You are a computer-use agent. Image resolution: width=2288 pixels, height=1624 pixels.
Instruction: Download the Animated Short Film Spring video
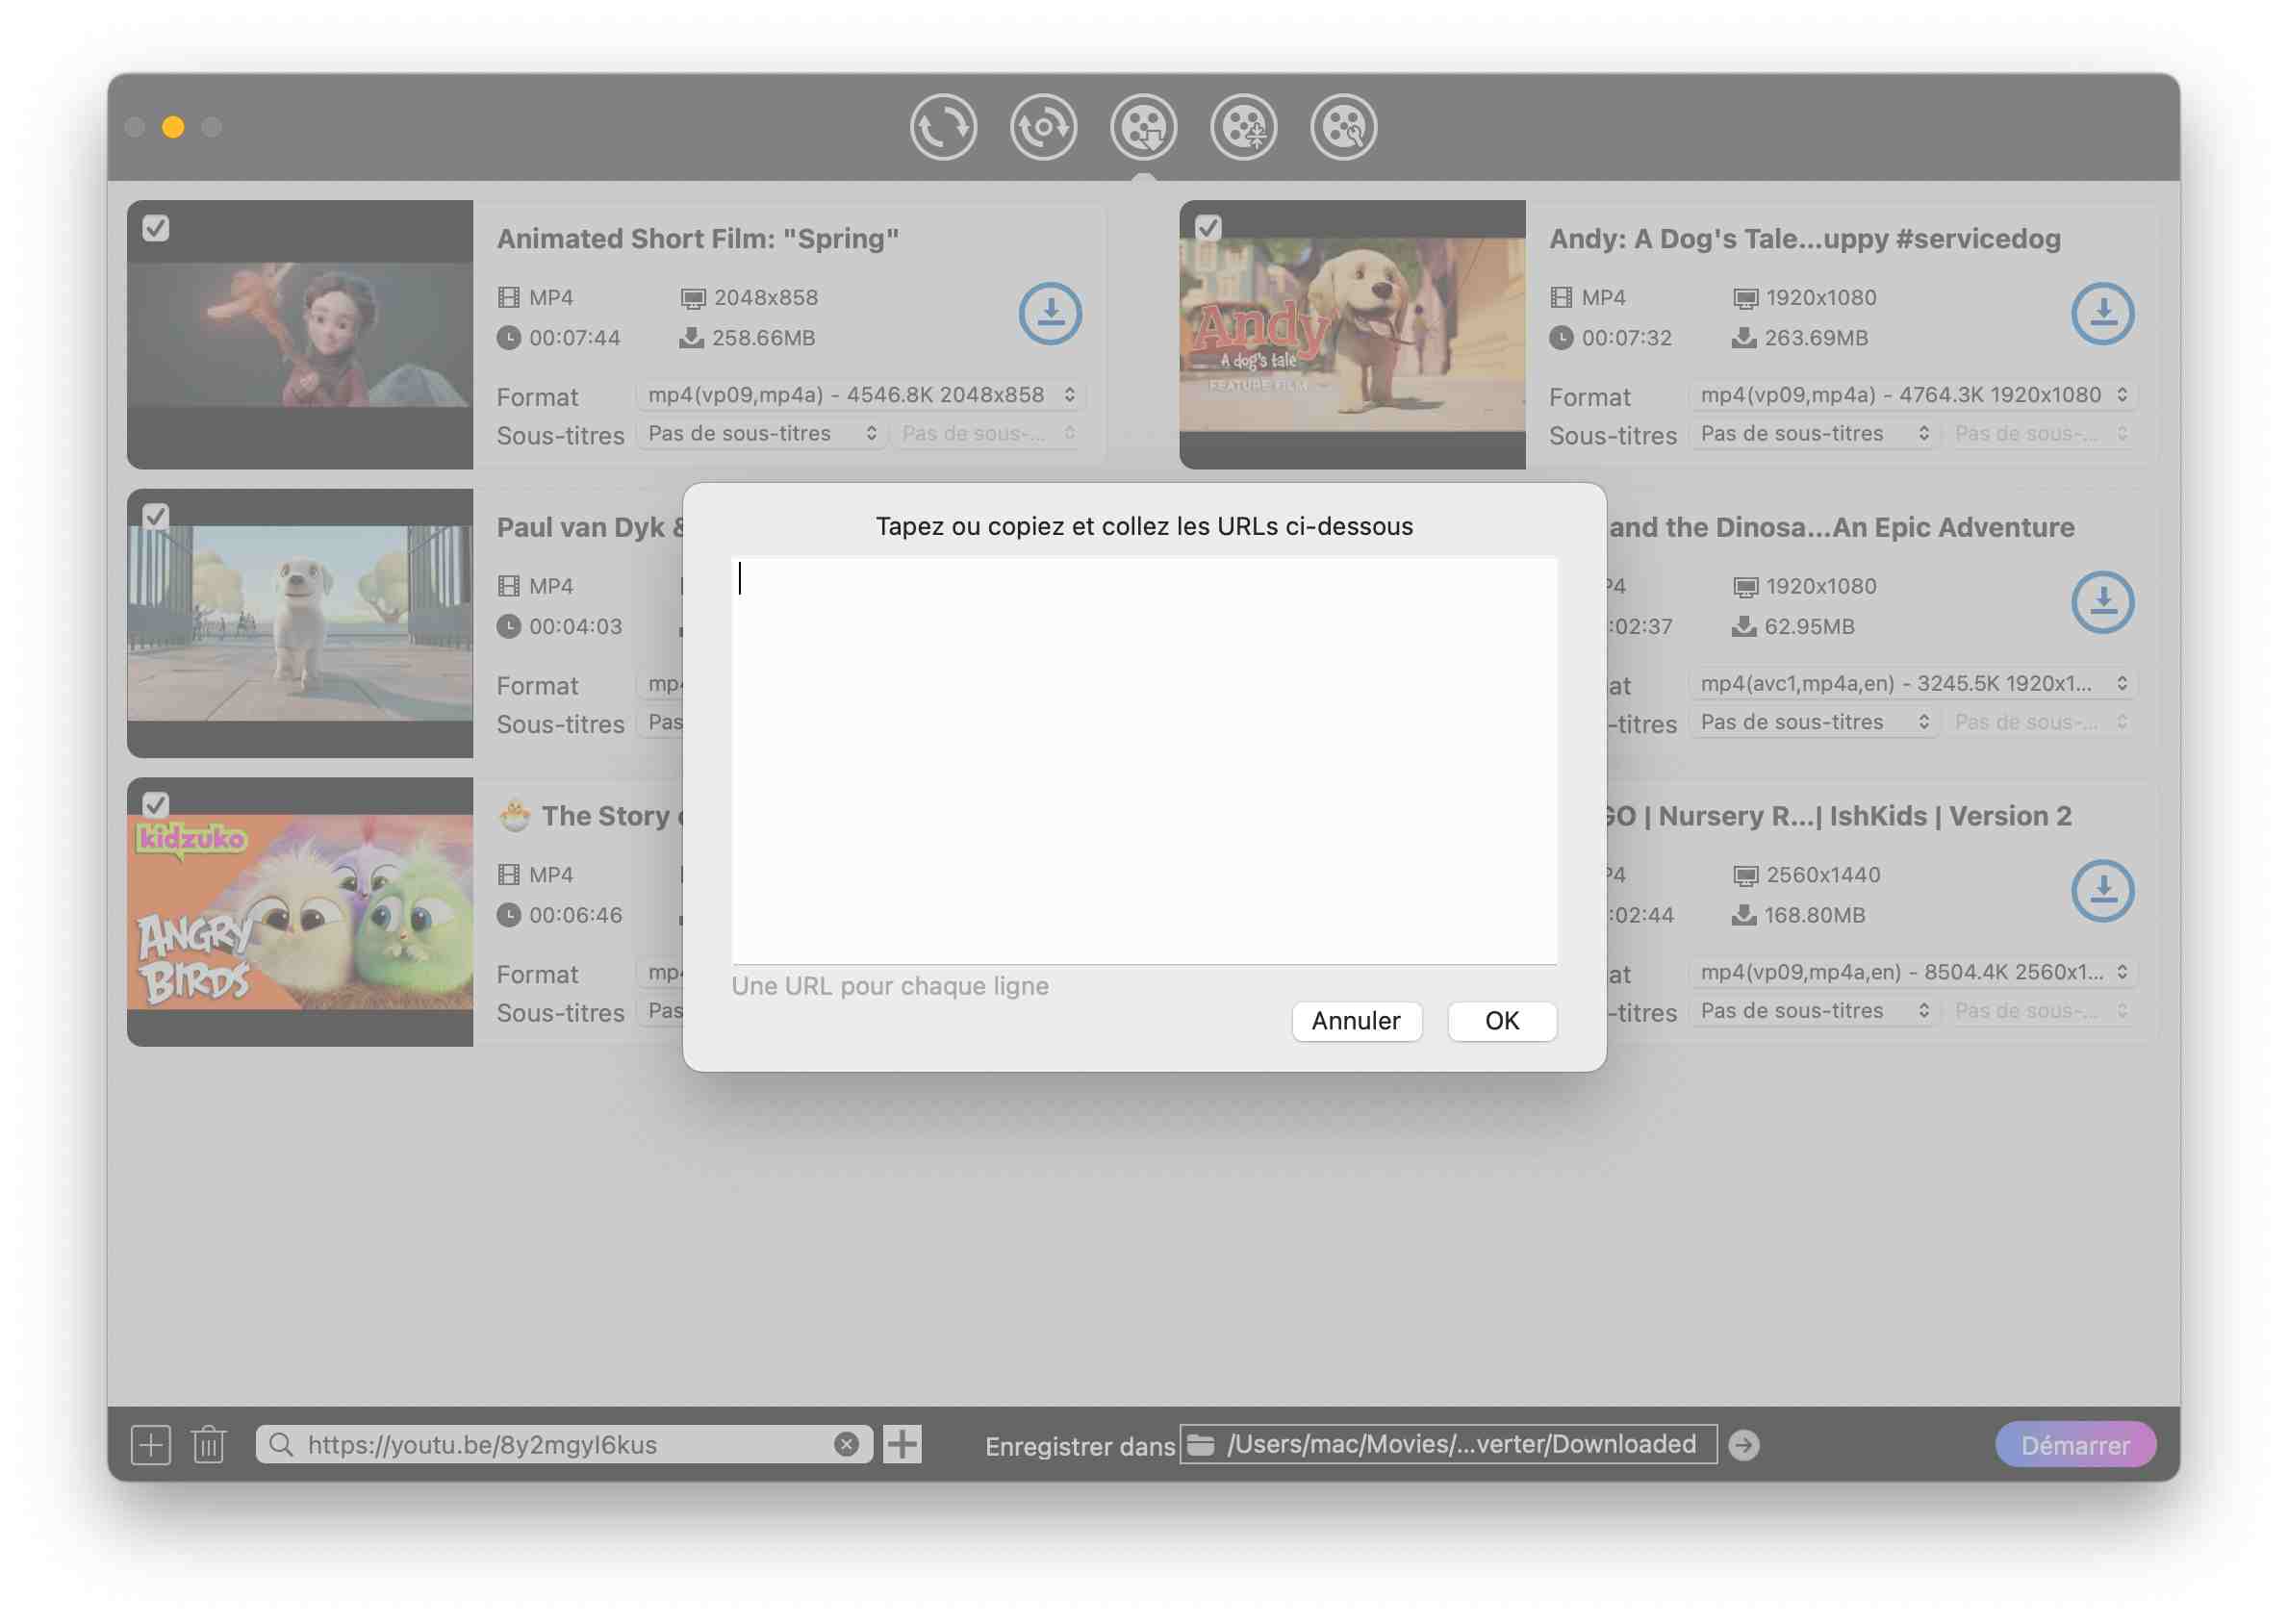[x=1050, y=314]
